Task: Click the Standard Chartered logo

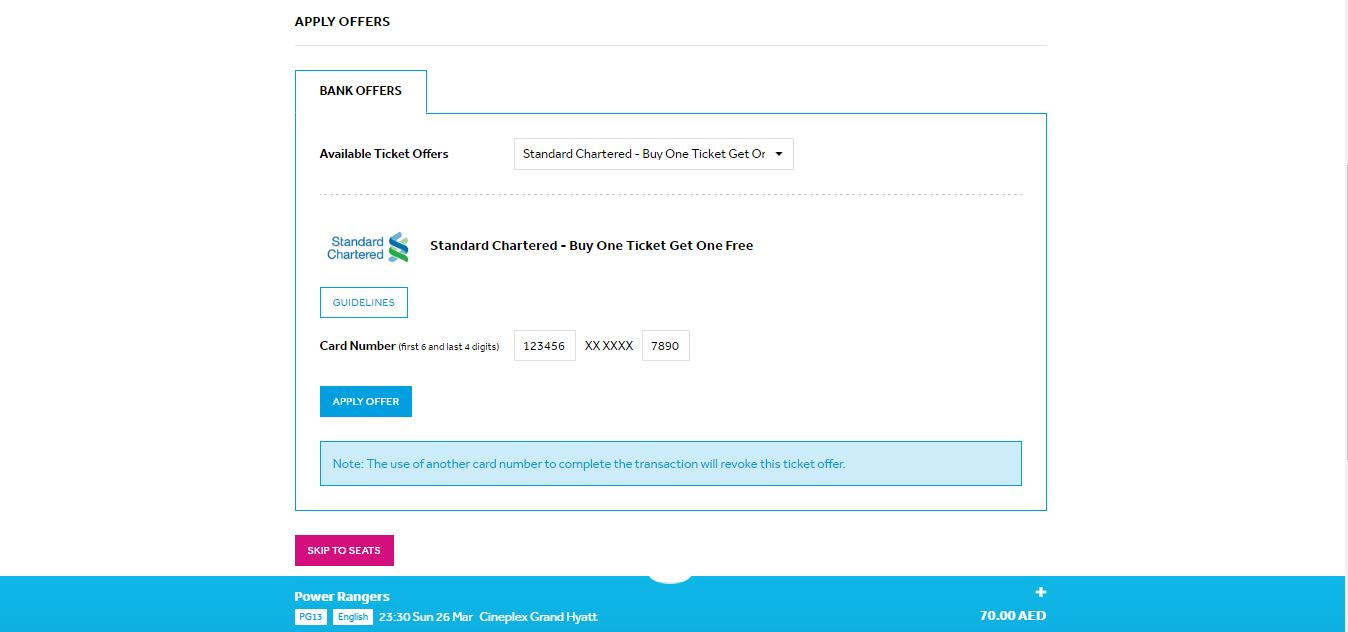Action: point(368,247)
